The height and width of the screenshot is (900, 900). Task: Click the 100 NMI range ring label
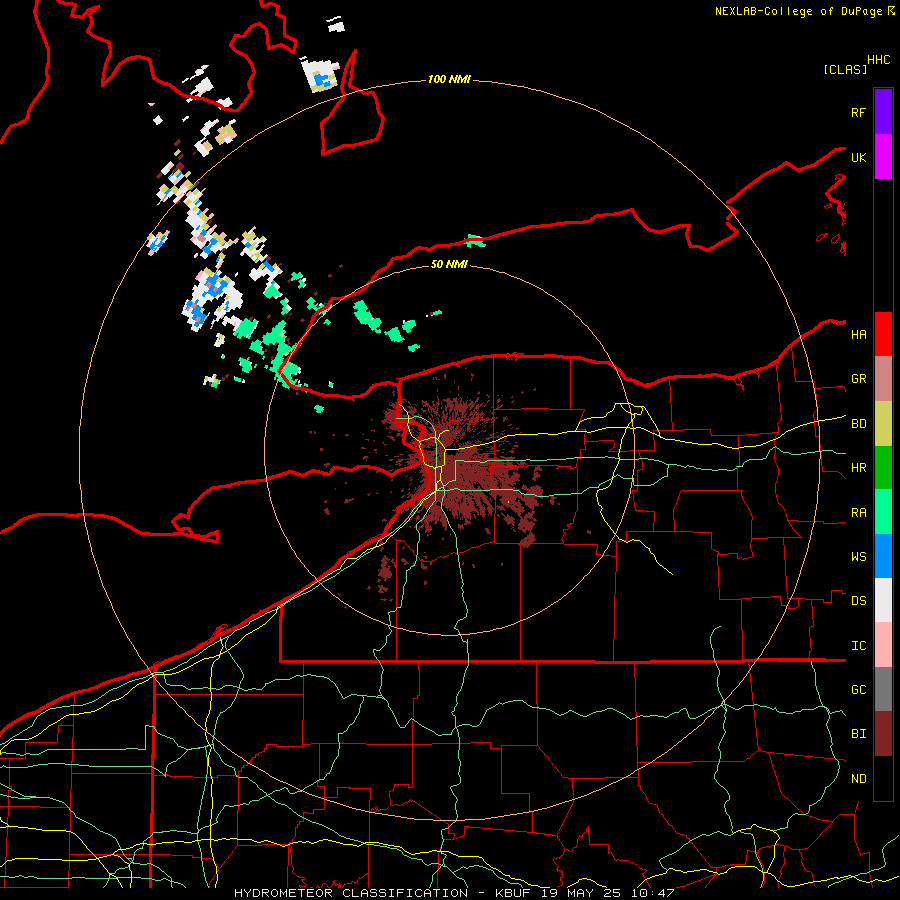click(x=449, y=79)
